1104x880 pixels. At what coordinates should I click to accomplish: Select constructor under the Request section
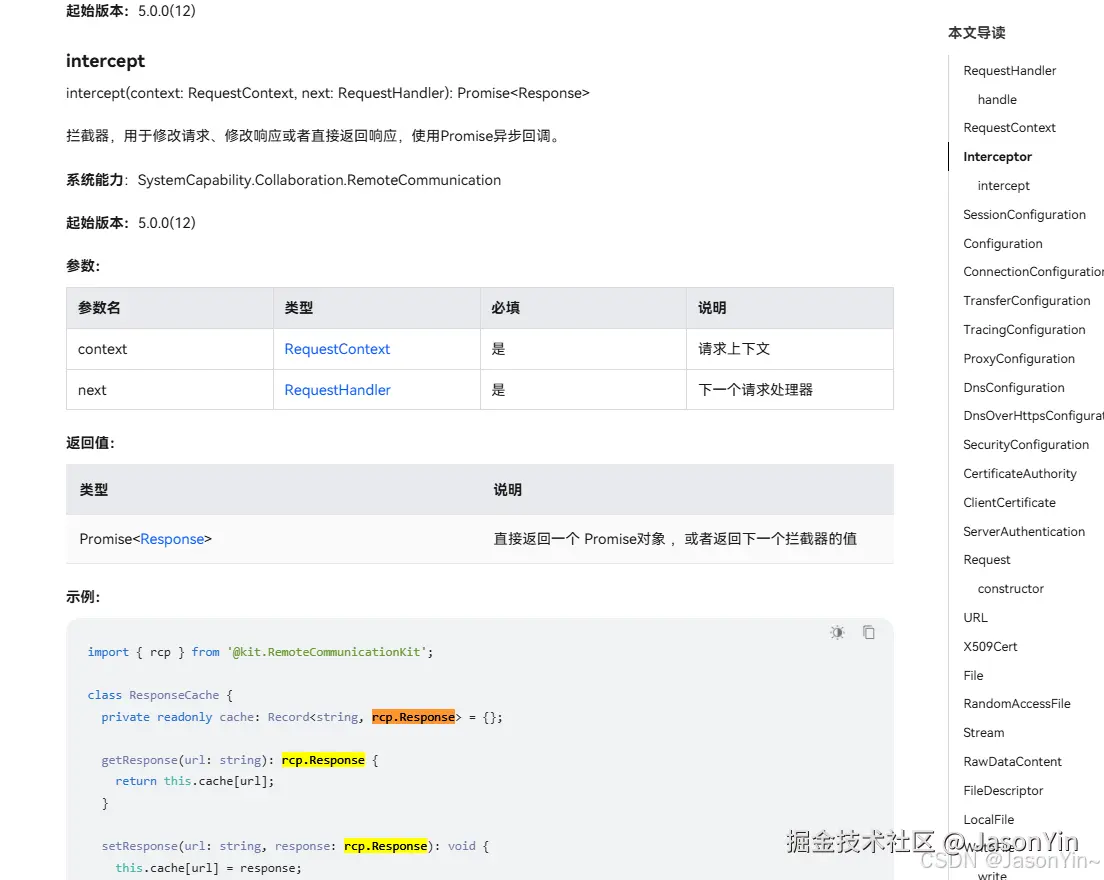[1010, 588]
